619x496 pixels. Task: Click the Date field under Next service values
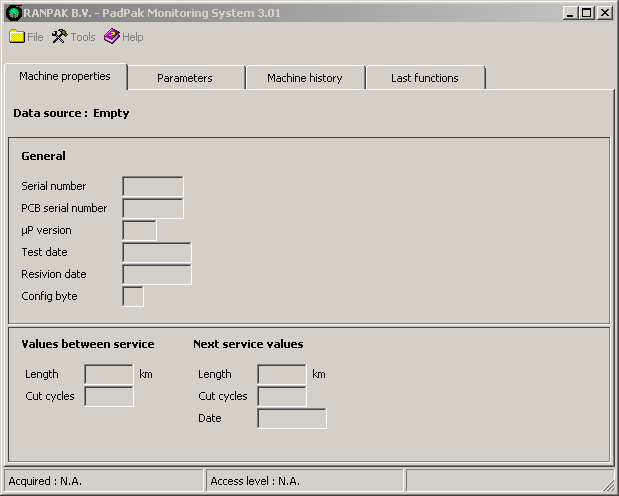point(292,419)
